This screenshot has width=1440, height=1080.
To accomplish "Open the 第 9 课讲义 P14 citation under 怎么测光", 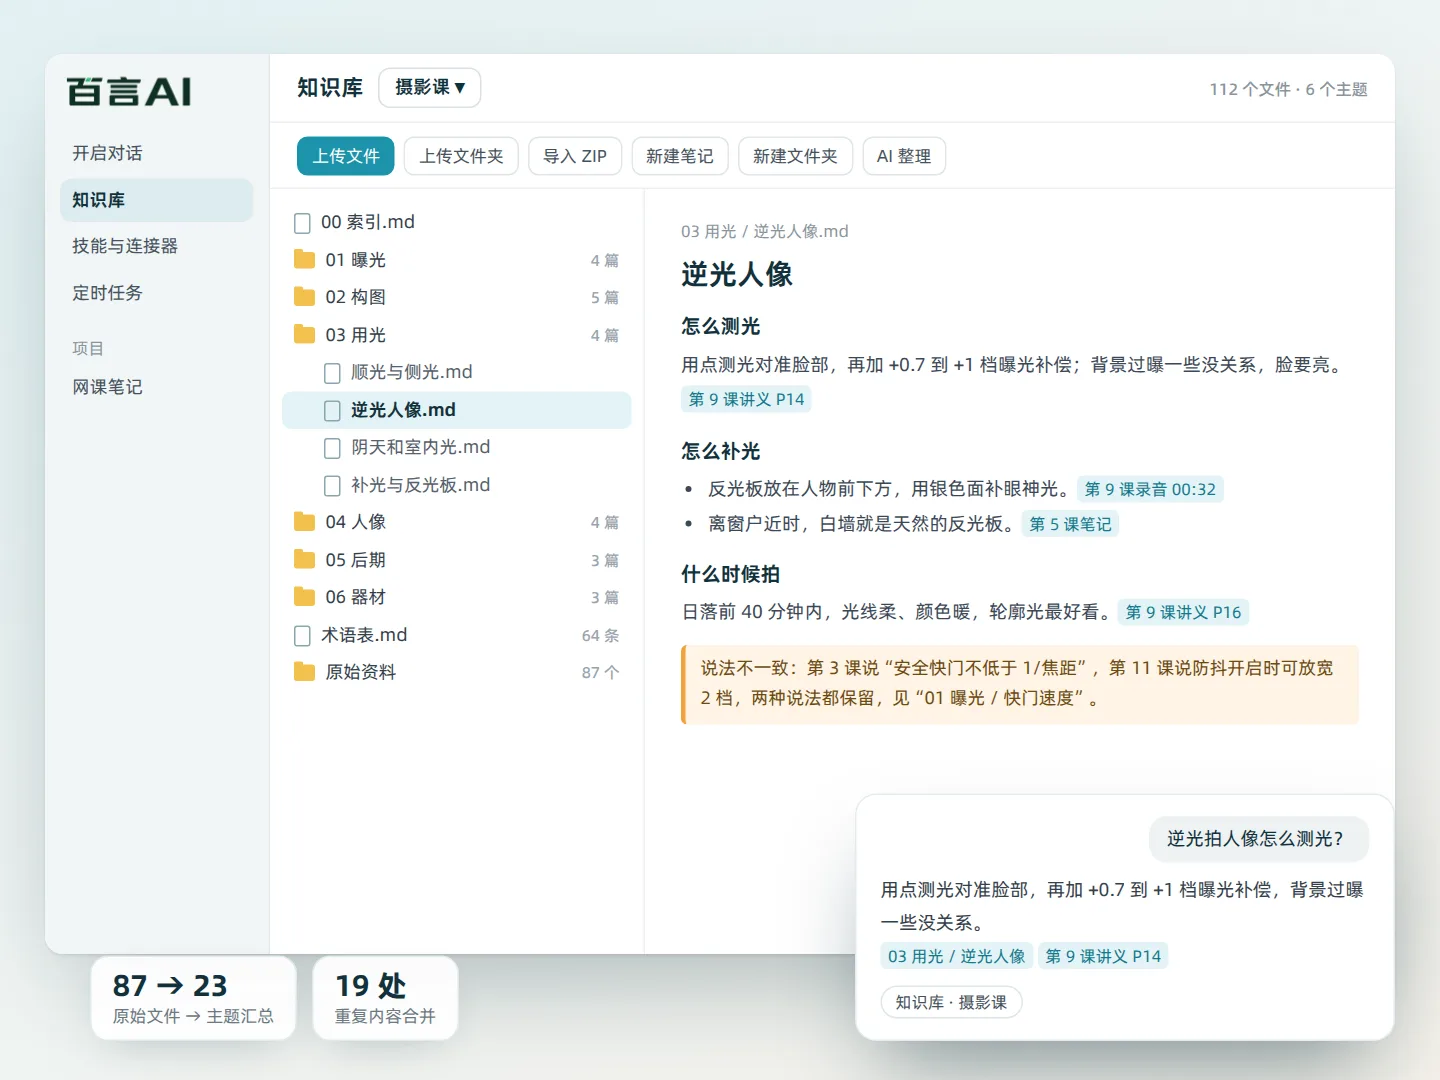I will (x=746, y=399).
